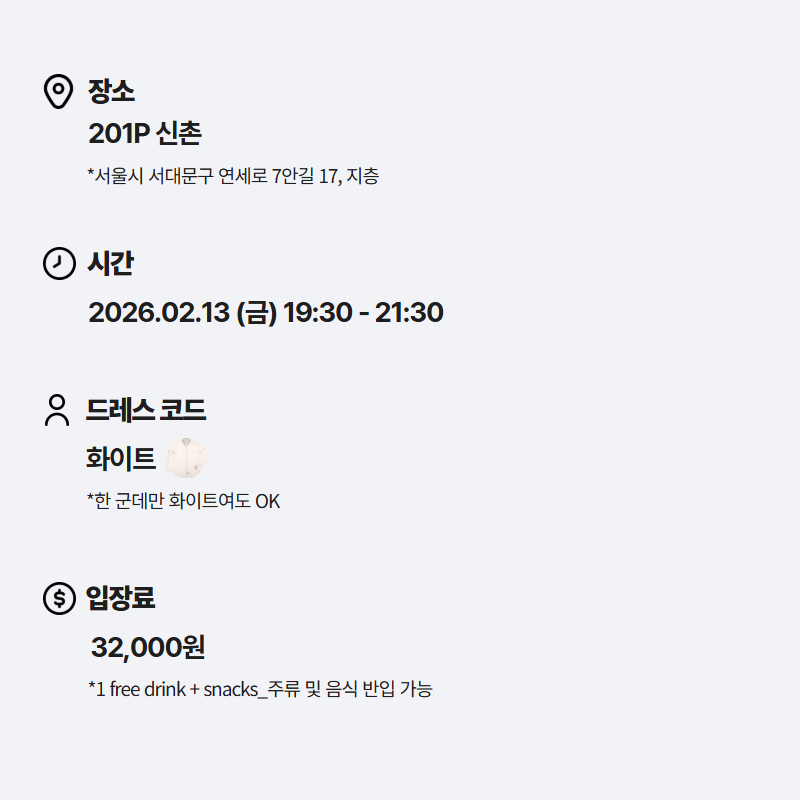Click the person icon beside 드레스 코드
This screenshot has height=800, width=800.
[x=57, y=410]
